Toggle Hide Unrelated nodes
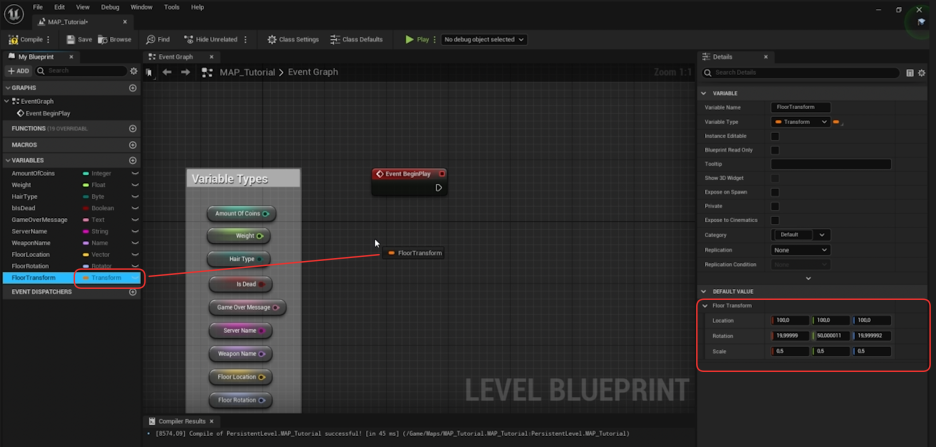Image resolution: width=936 pixels, height=447 pixels. [211, 39]
